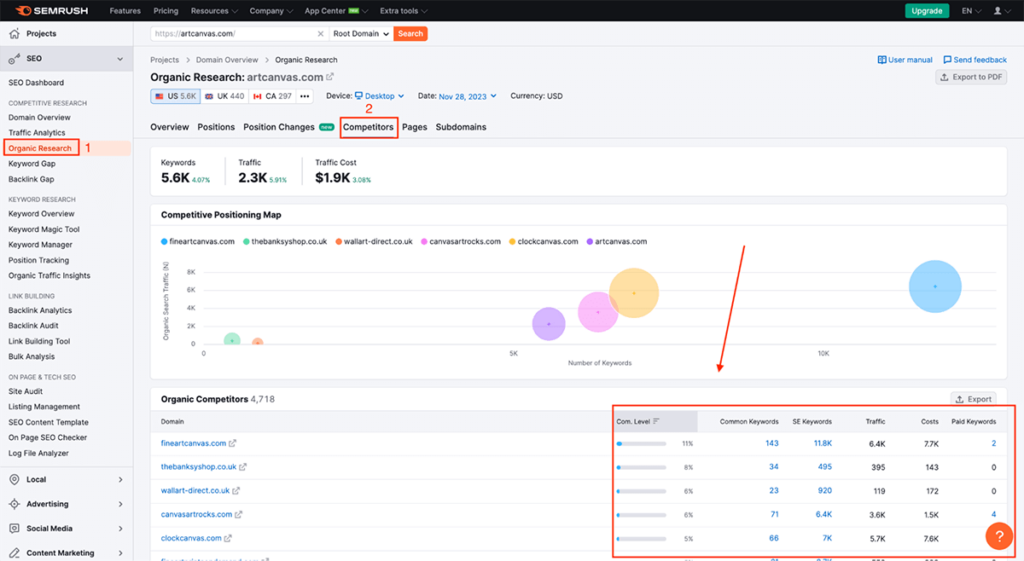The height and width of the screenshot is (561, 1024).
Task: Open Backlink Analytics in sidebar
Action: click(x=40, y=311)
